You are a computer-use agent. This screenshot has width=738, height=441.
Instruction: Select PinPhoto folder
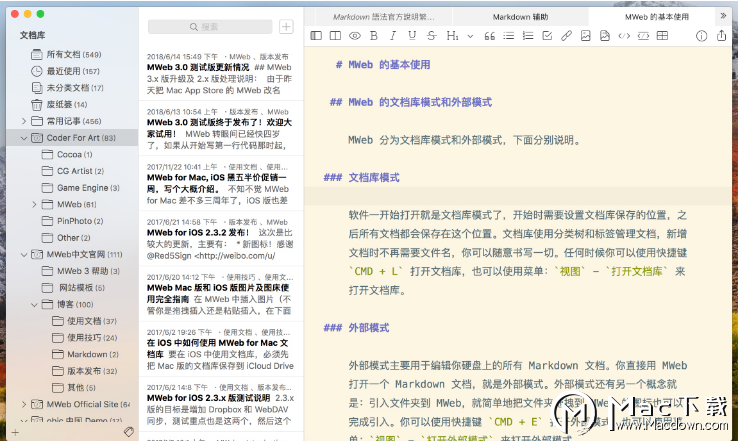tap(72, 221)
